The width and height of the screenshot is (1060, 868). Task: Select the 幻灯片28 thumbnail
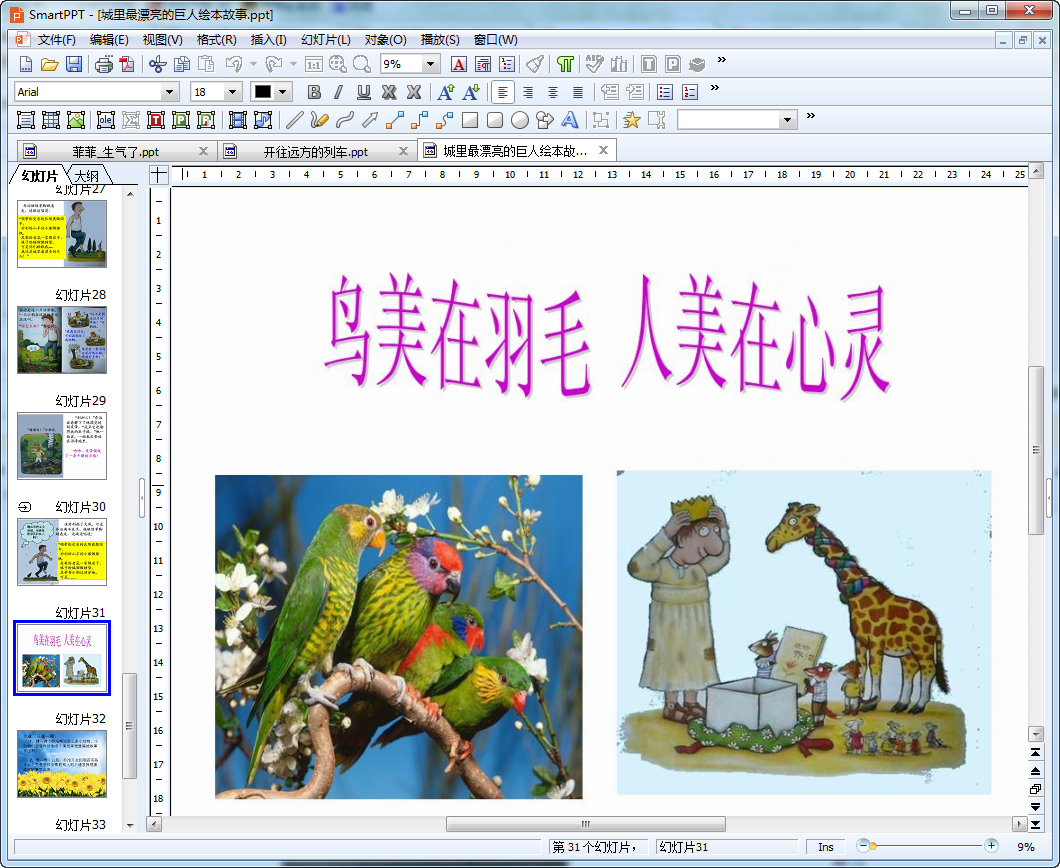62,339
